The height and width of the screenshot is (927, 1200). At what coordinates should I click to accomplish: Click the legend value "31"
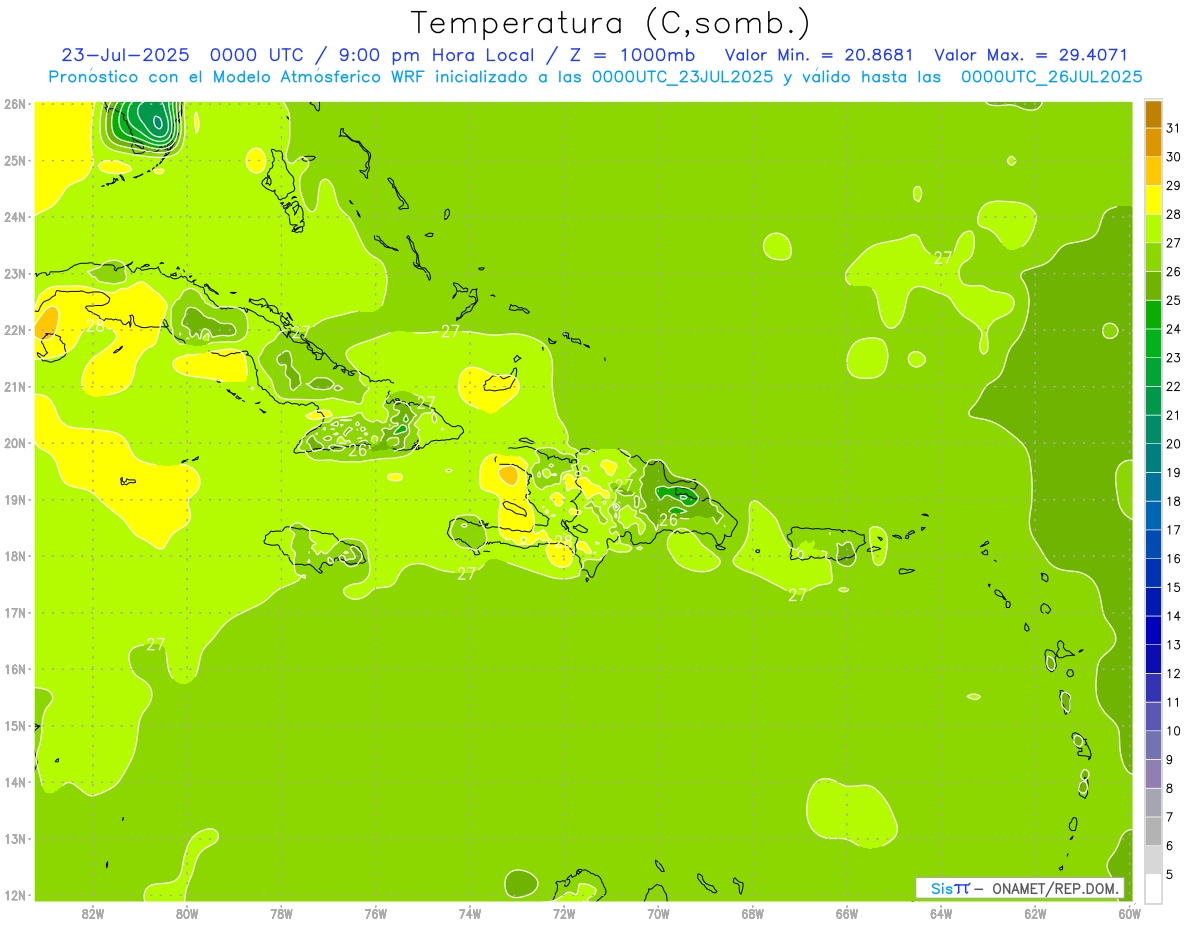1173,128
